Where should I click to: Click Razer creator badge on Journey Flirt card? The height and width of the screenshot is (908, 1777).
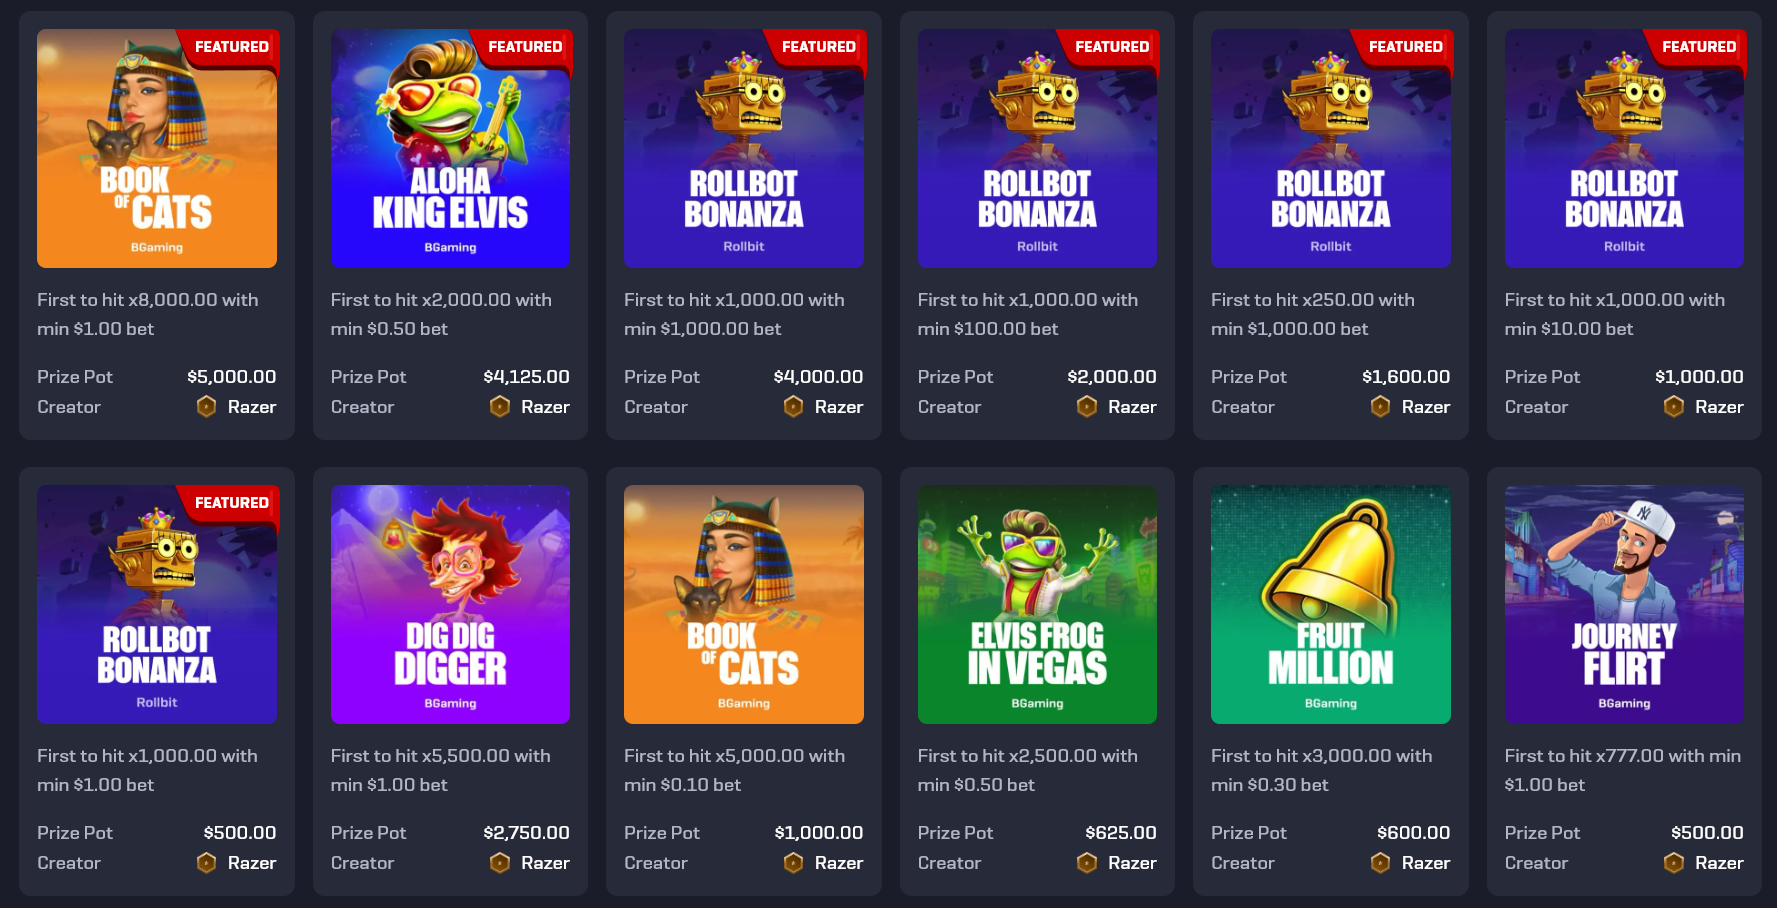pos(1674,862)
